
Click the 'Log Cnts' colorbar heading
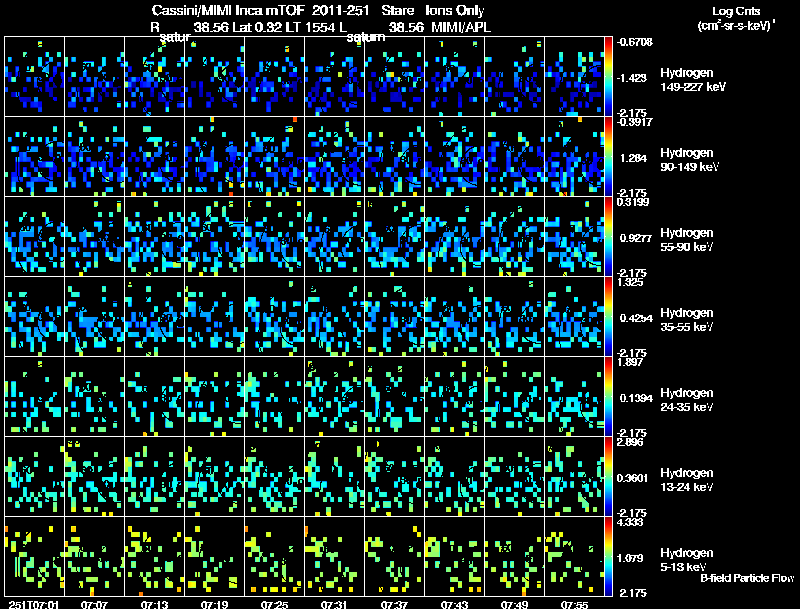[x=736, y=11]
